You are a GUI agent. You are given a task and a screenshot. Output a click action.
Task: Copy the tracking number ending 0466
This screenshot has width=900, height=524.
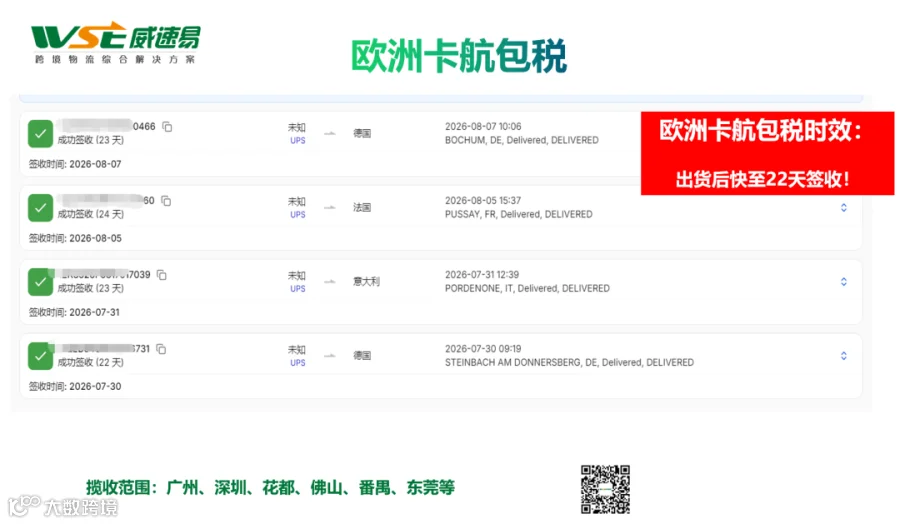point(167,126)
